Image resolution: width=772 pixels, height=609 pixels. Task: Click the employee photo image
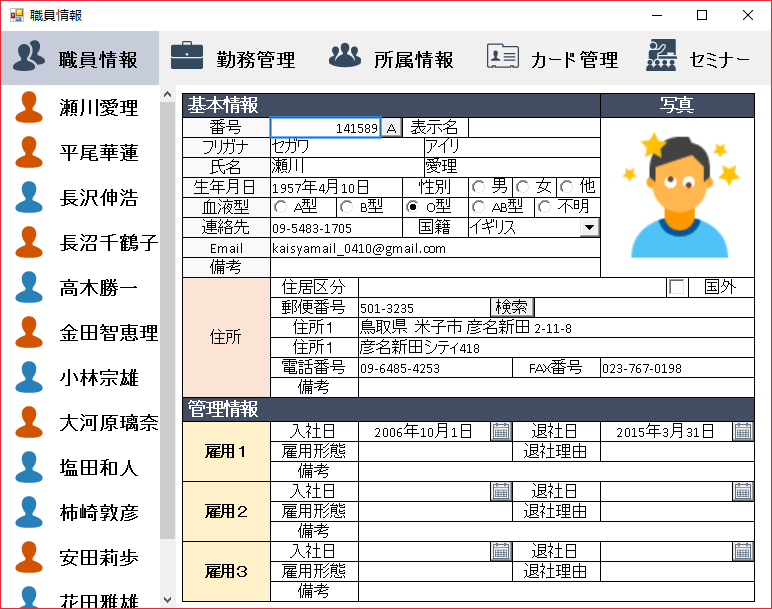click(x=677, y=196)
